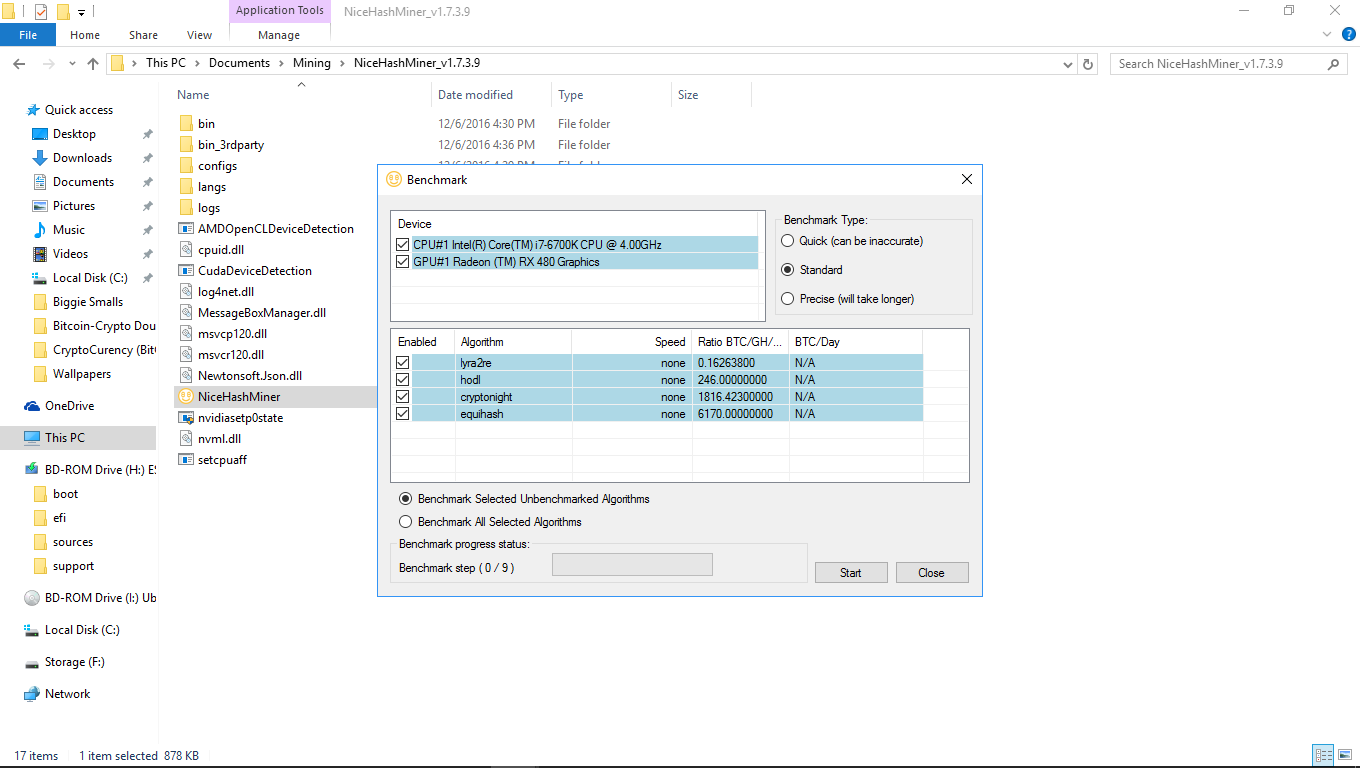Select Quick (can be inaccurate) benchmark type
The width and height of the screenshot is (1360, 768).
click(x=788, y=241)
